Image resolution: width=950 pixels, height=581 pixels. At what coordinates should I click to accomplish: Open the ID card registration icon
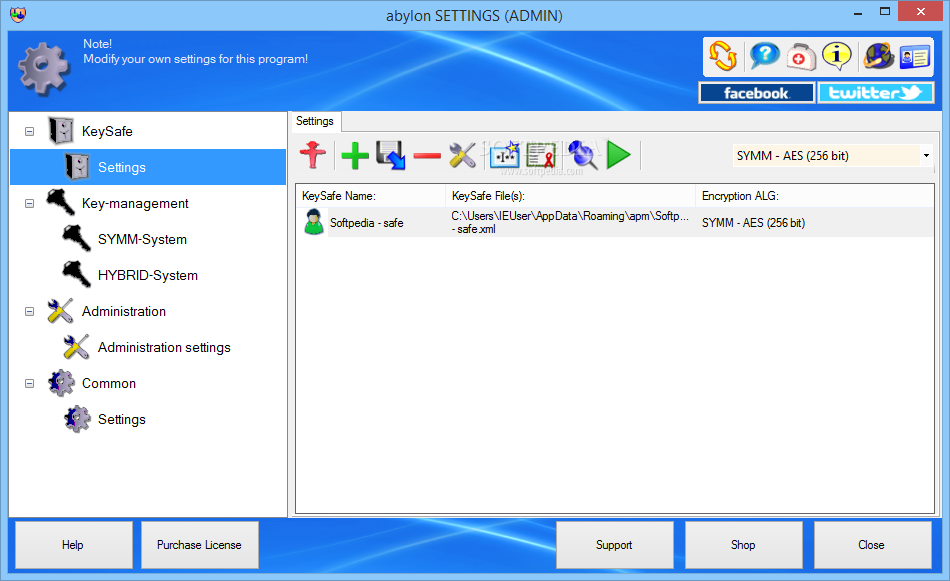pyautogui.click(x=915, y=58)
